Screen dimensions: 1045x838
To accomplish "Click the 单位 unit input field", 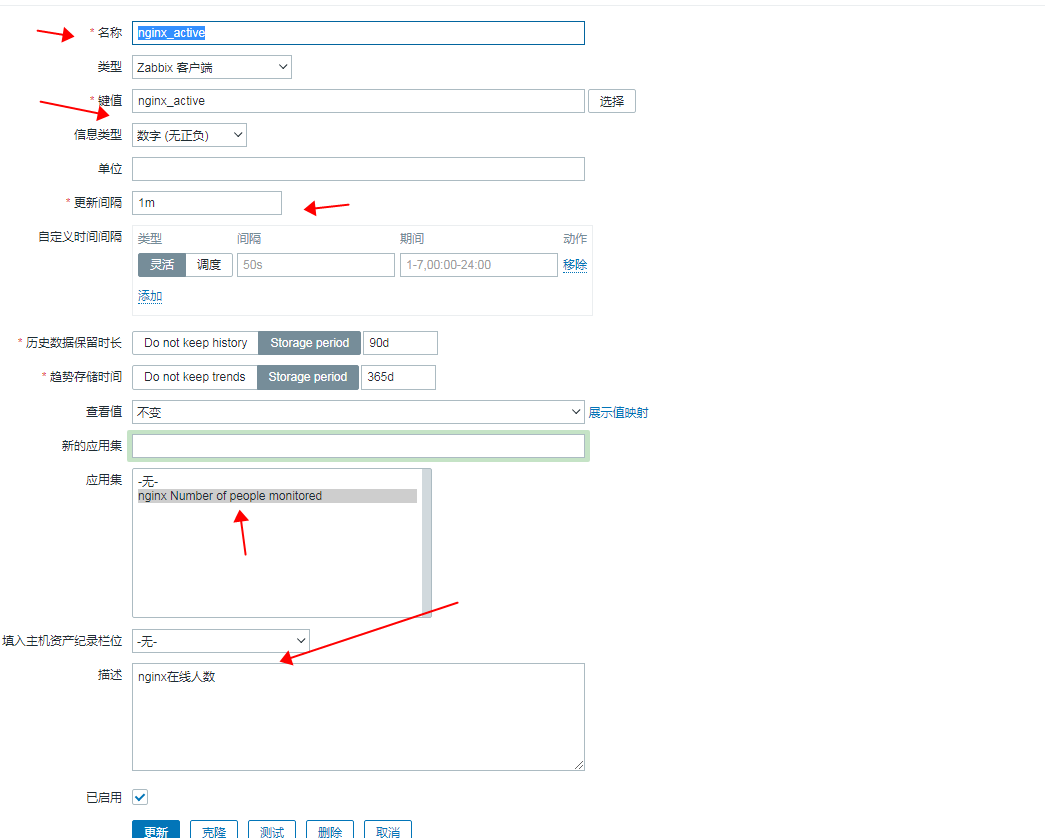I will click(358, 169).
